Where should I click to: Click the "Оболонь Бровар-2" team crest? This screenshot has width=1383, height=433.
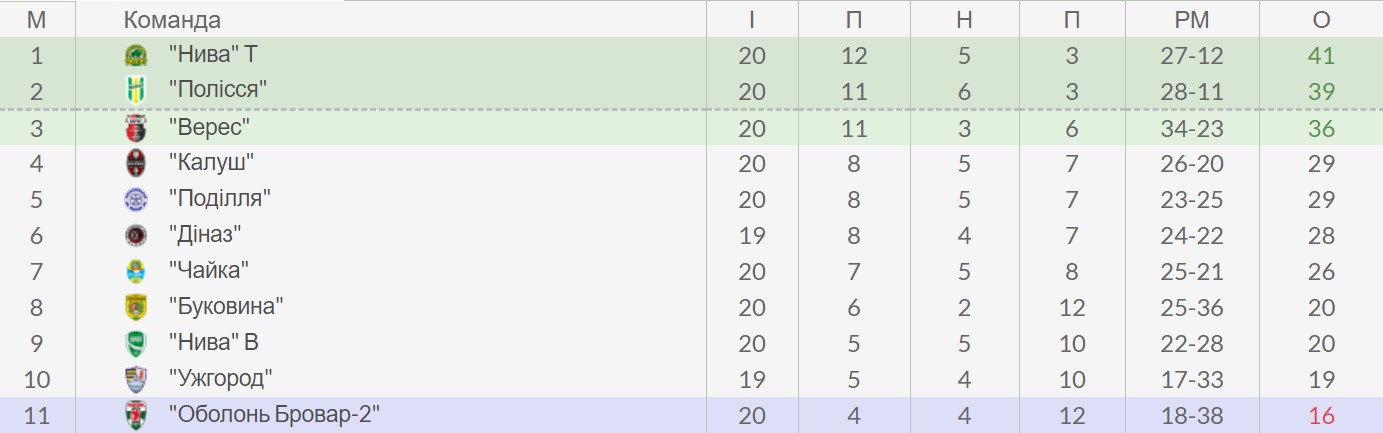(135, 415)
